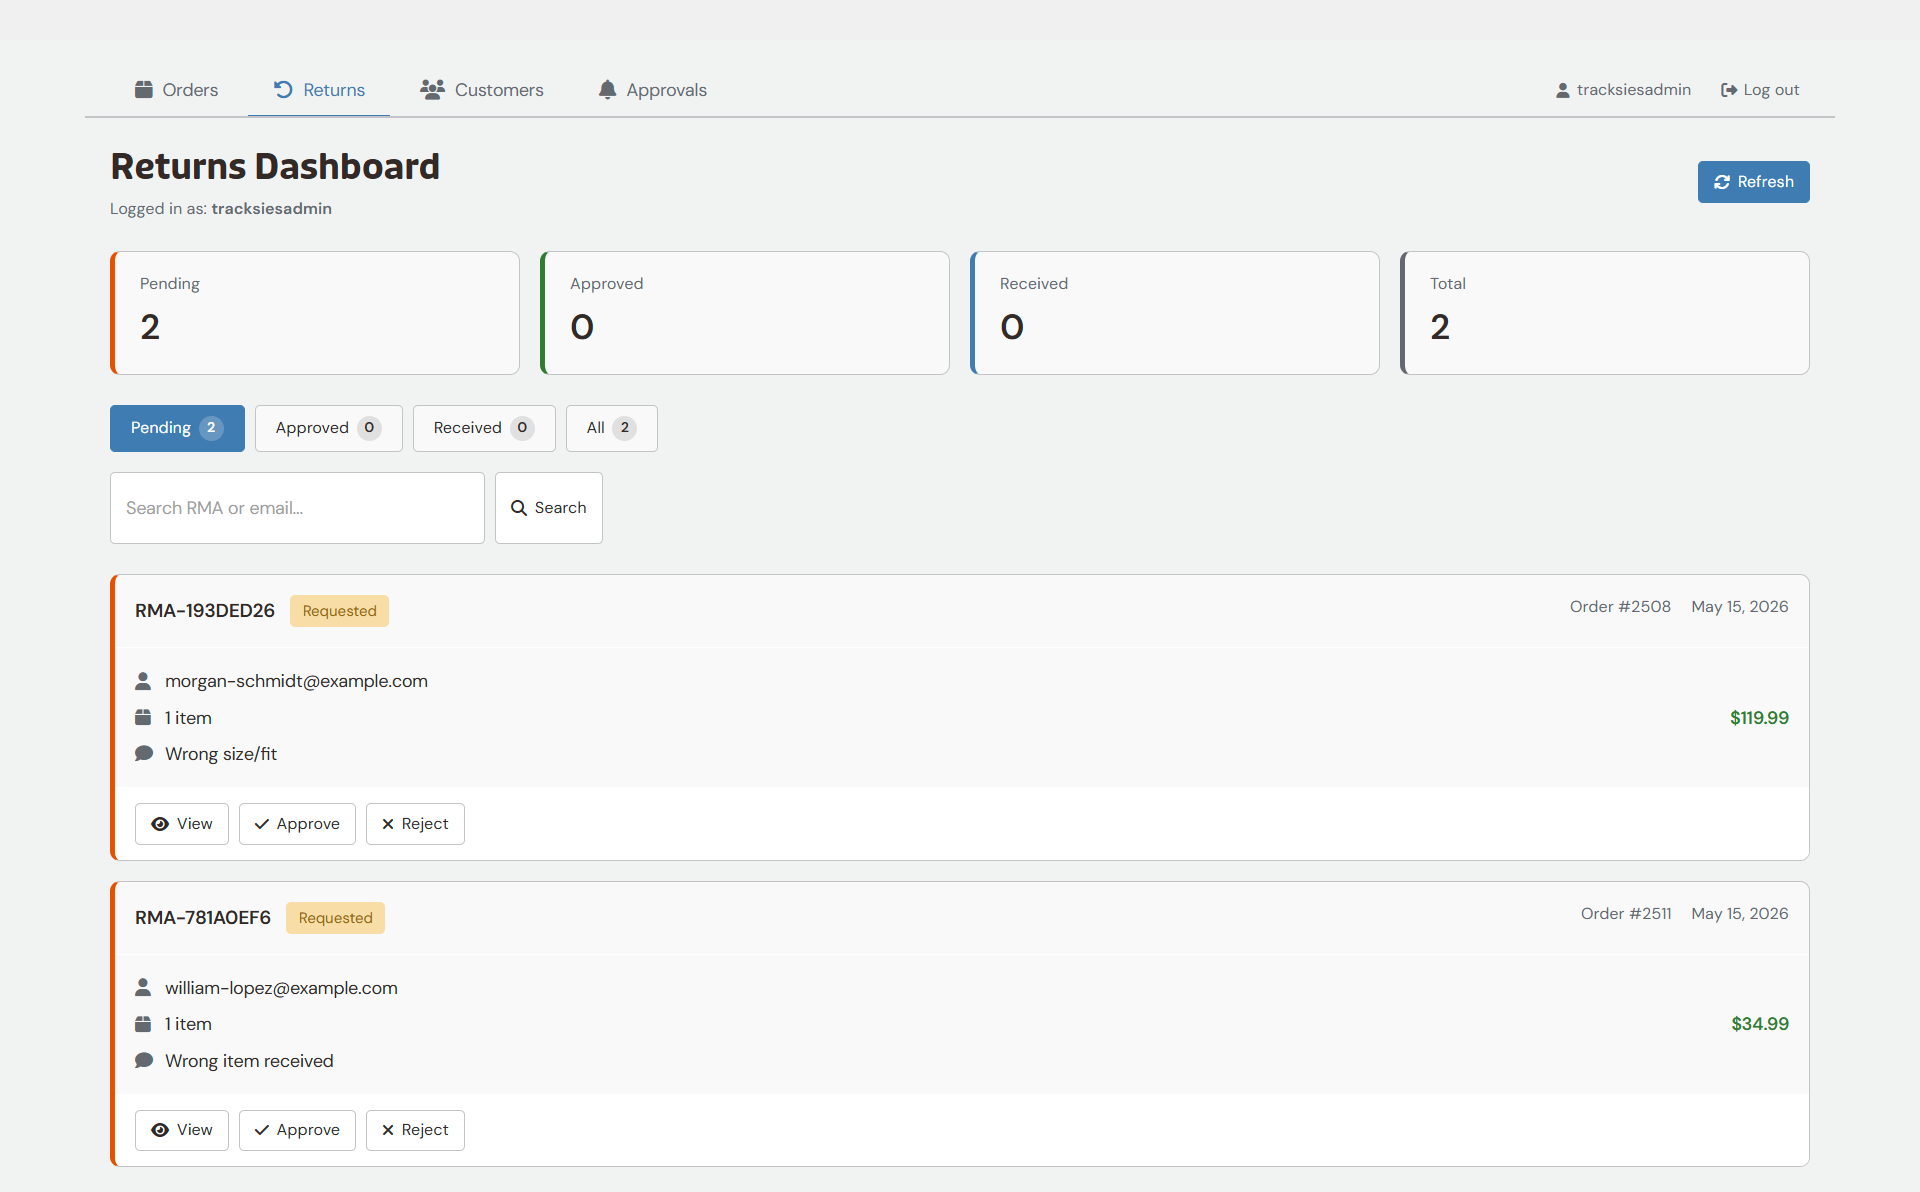Screen dimensions: 1920x1192
Task: Click the Search button
Action: [549, 508]
